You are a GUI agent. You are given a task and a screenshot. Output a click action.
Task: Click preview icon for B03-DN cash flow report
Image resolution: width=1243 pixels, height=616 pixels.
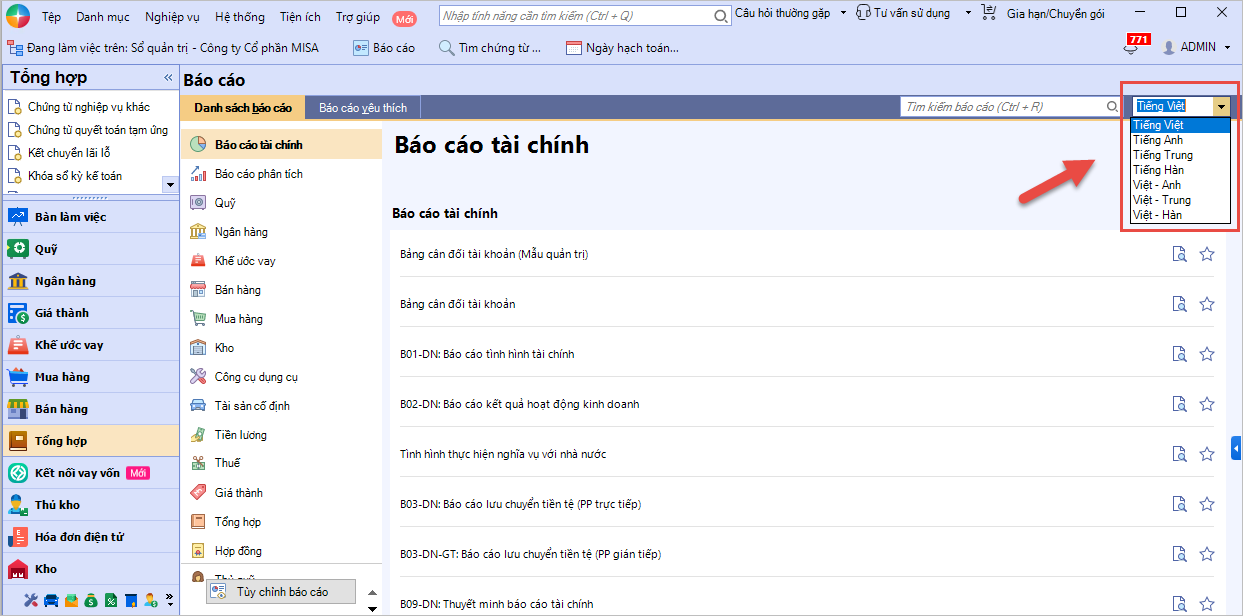tap(1179, 504)
